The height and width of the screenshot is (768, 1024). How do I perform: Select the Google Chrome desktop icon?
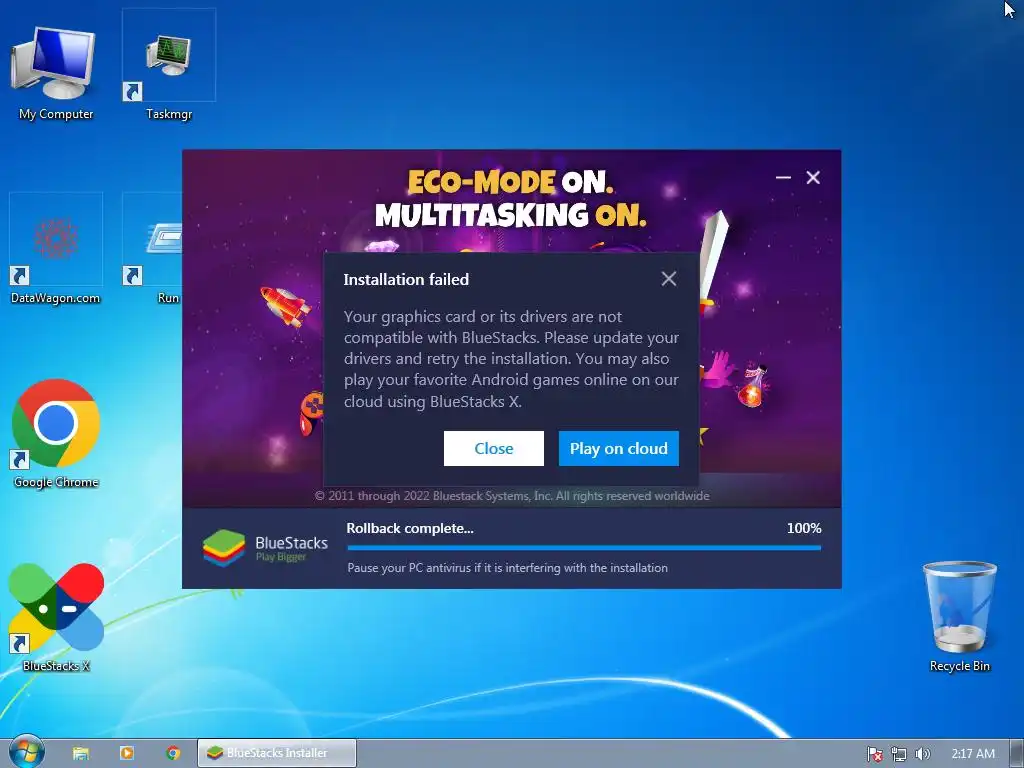[56, 434]
